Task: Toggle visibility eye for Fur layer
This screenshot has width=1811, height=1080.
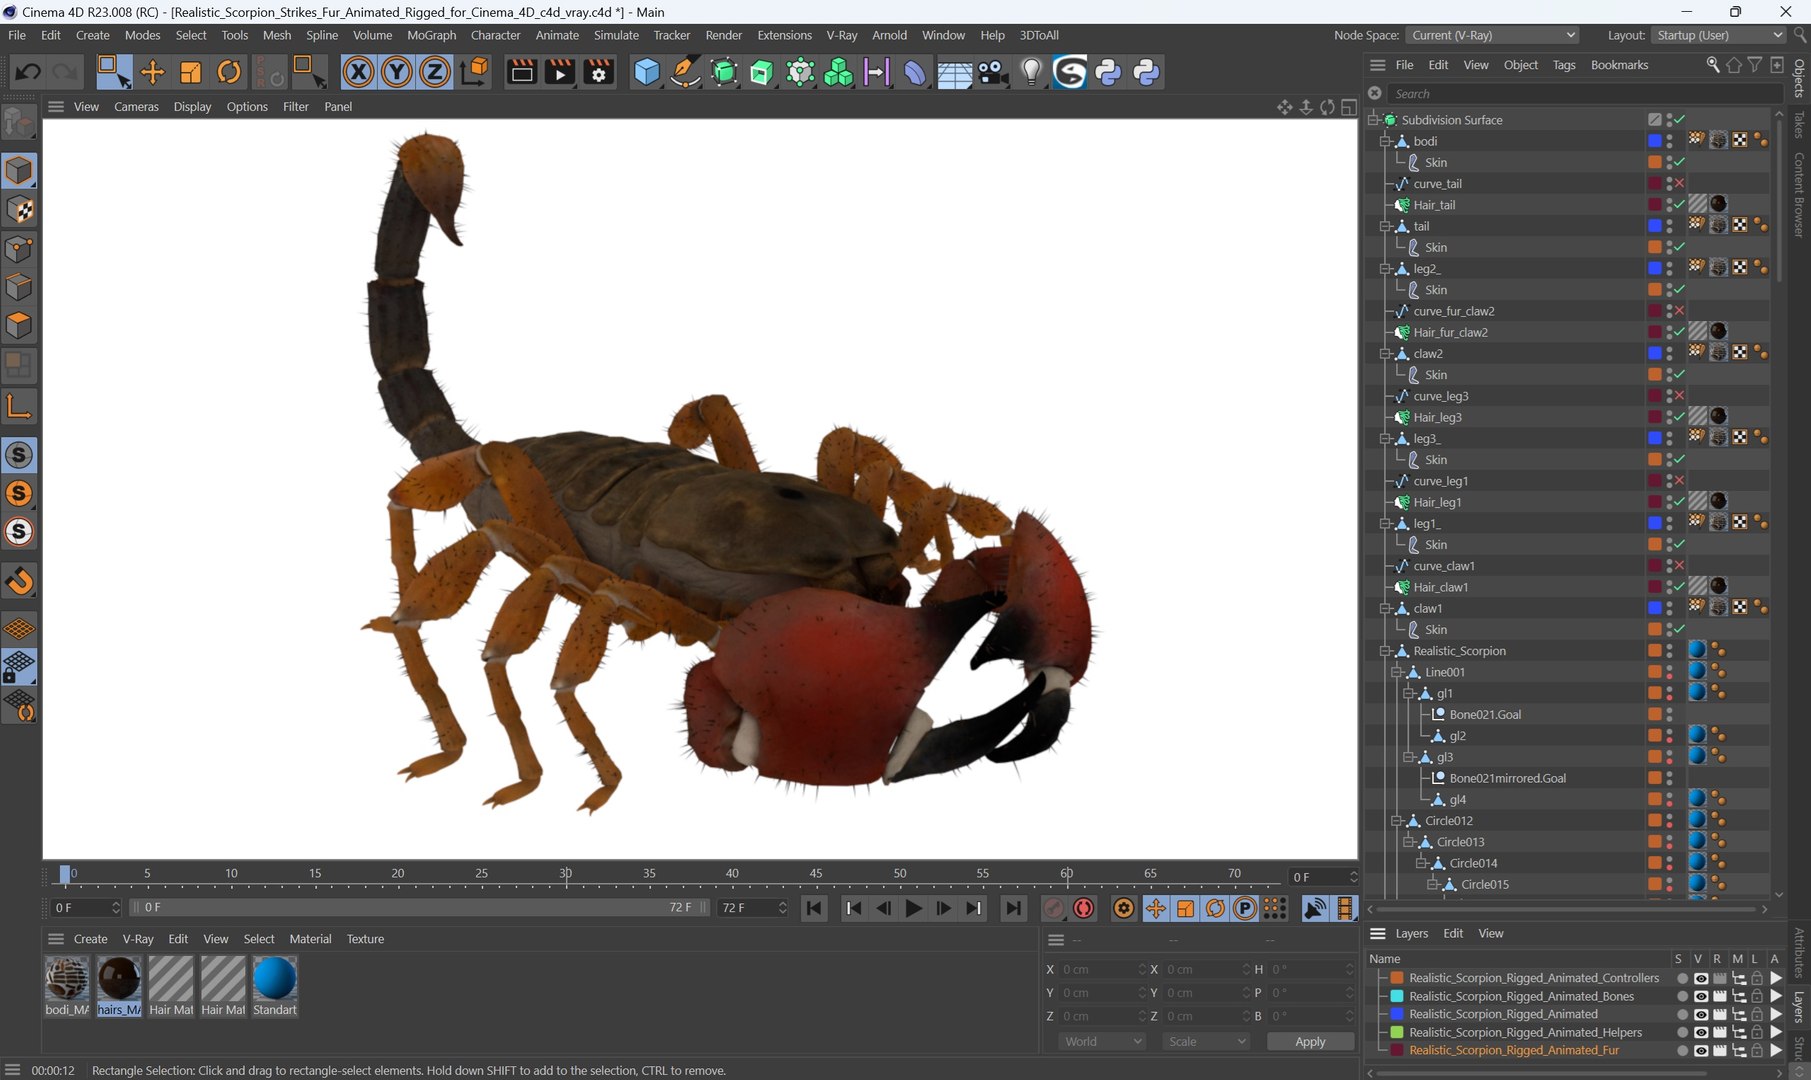Action: (1700, 1050)
